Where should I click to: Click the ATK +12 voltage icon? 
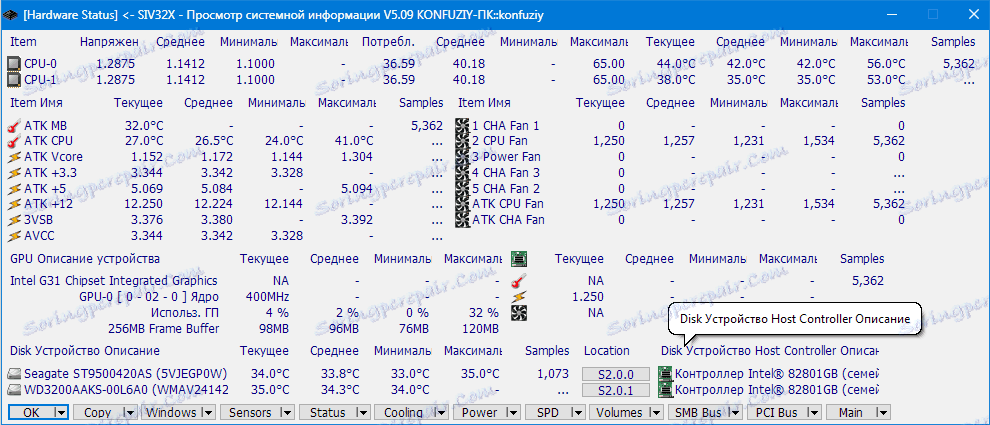pyautogui.click(x=13, y=204)
